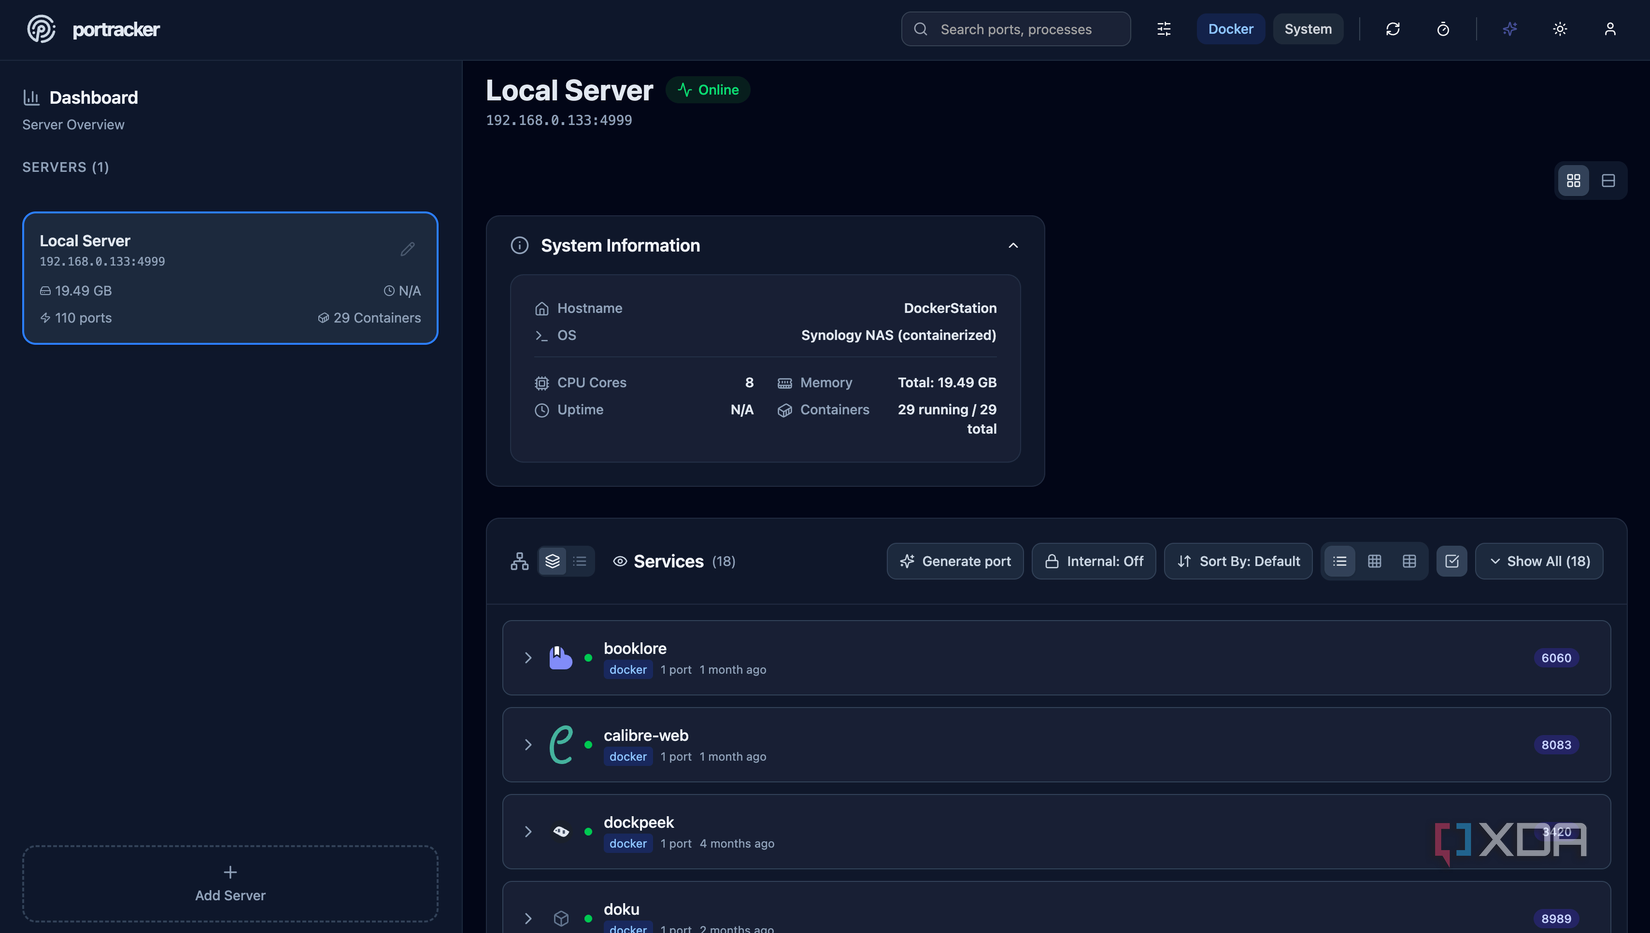
Task: Select the System tab
Action: (x=1308, y=29)
